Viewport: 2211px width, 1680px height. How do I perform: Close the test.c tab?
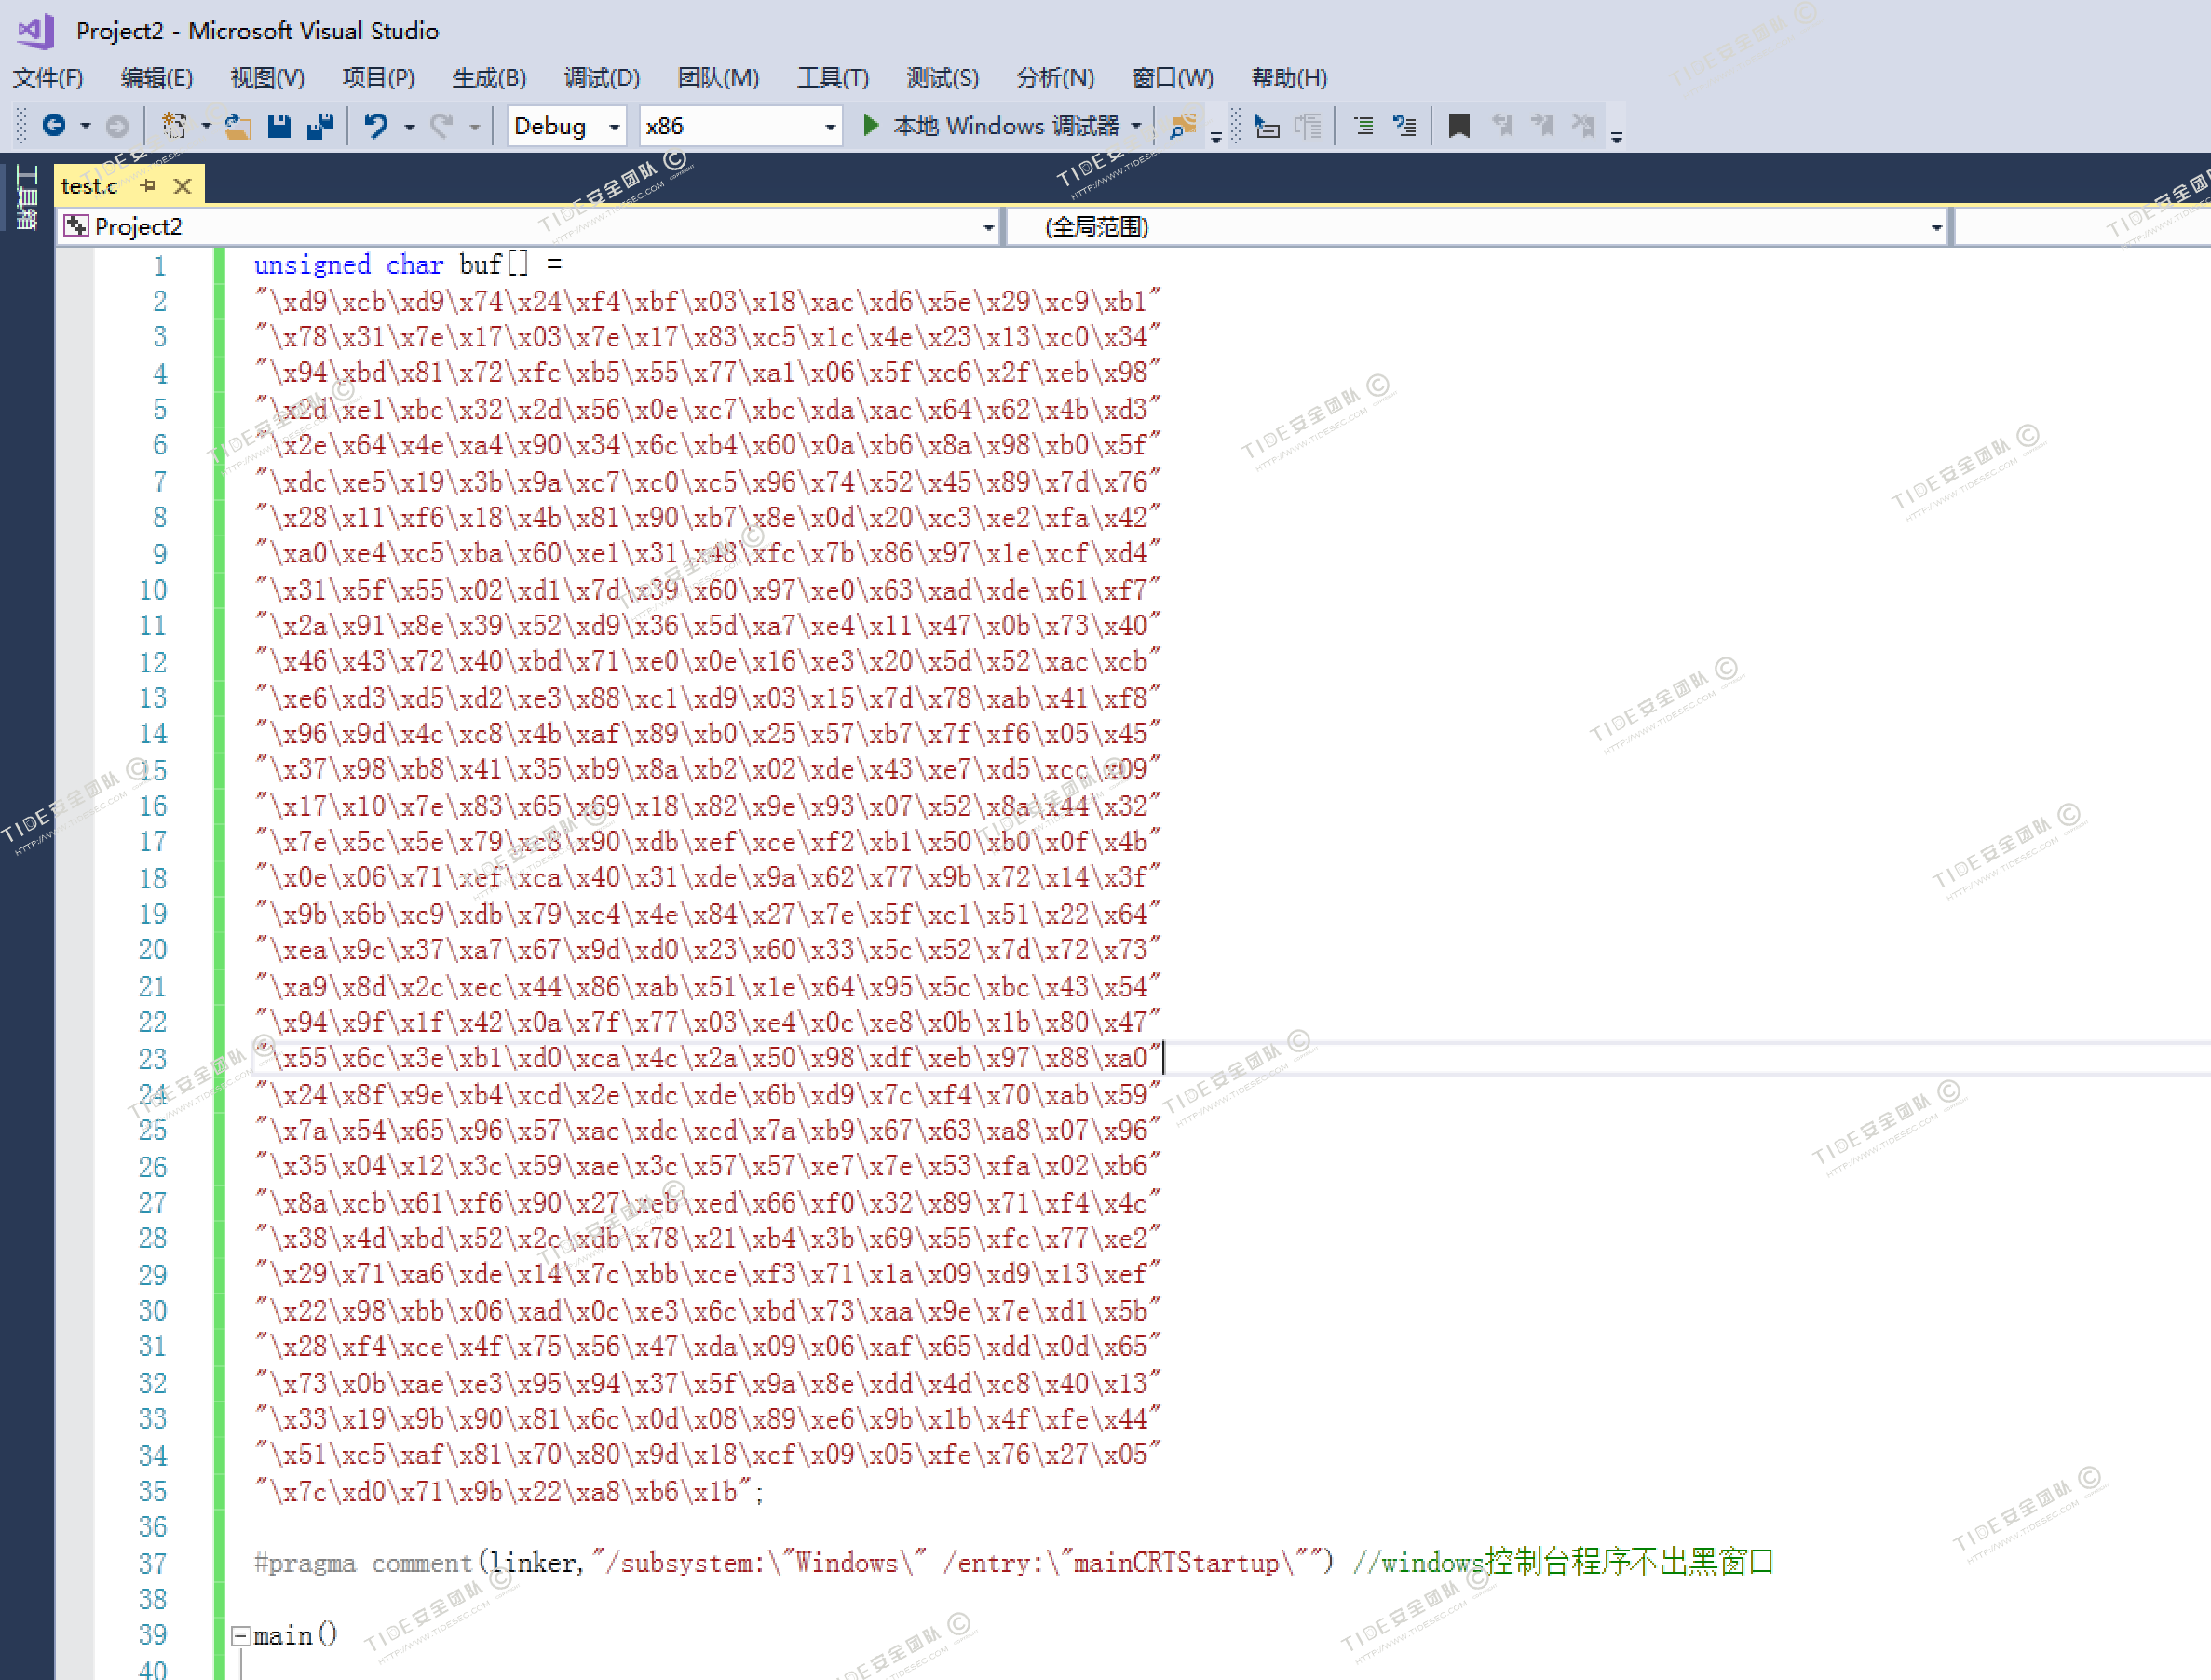182,185
